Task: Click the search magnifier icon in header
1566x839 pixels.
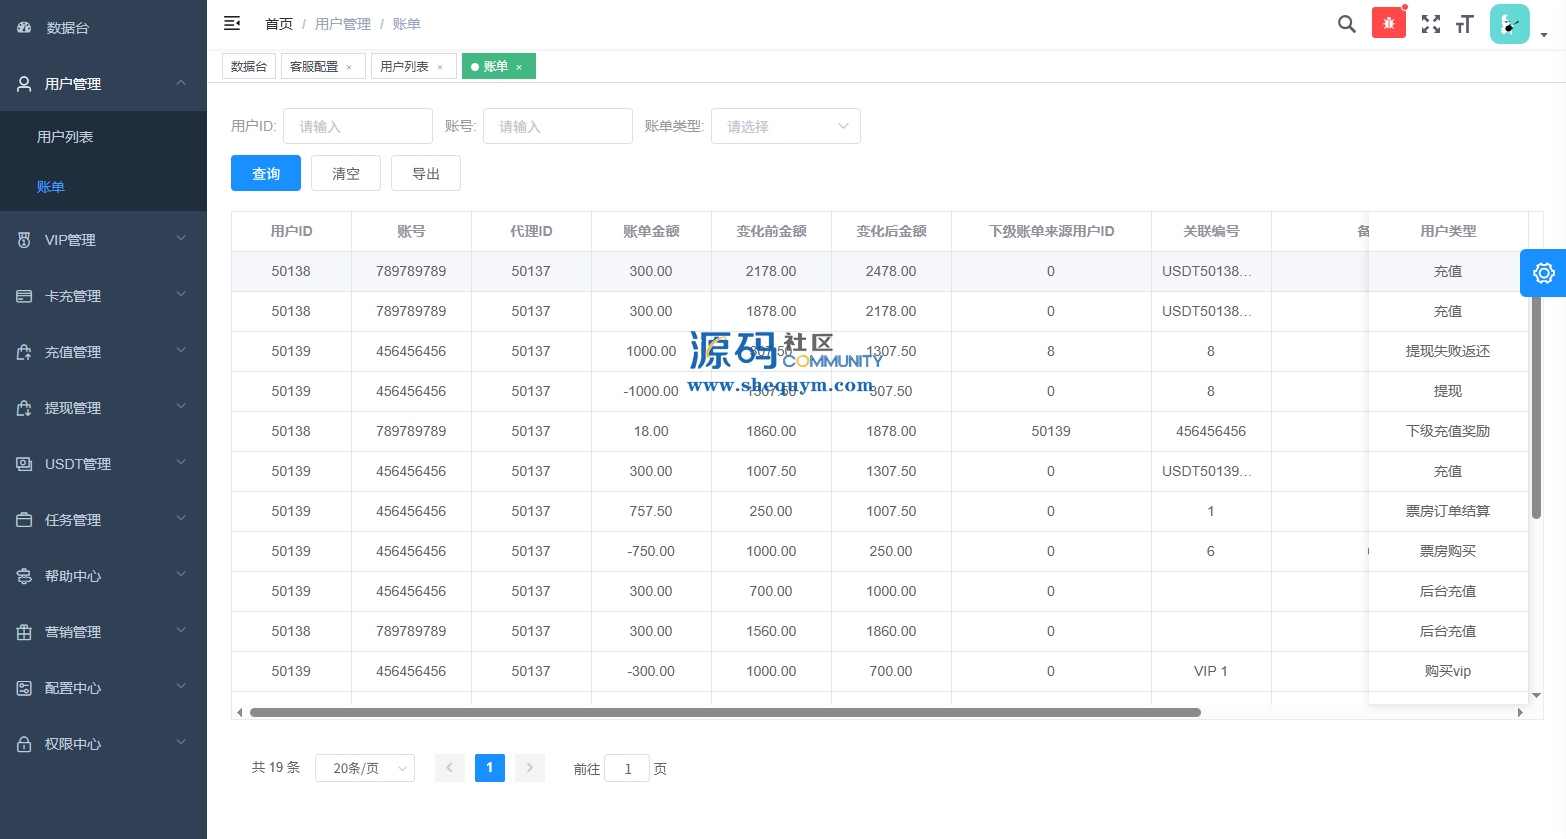Action: tap(1346, 24)
